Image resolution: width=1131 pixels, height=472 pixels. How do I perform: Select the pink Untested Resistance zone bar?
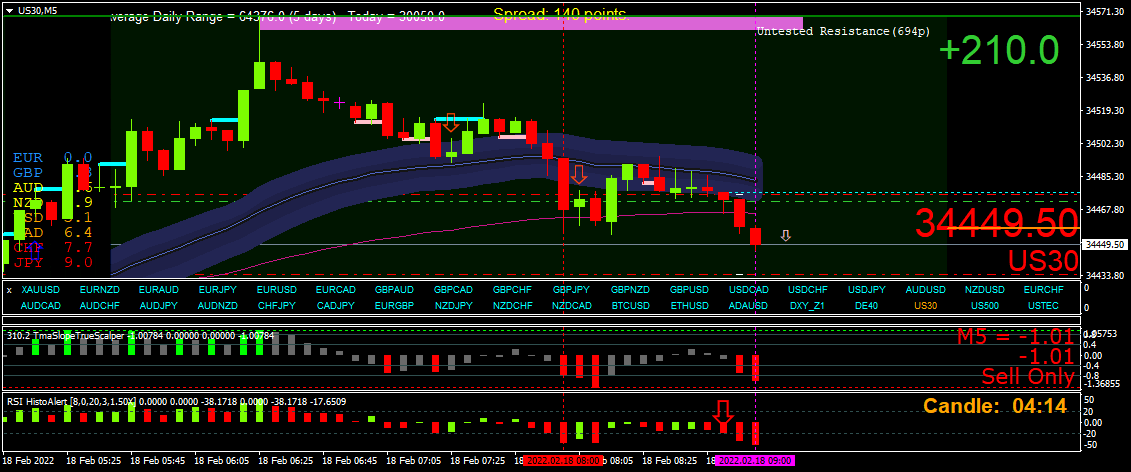coord(532,23)
